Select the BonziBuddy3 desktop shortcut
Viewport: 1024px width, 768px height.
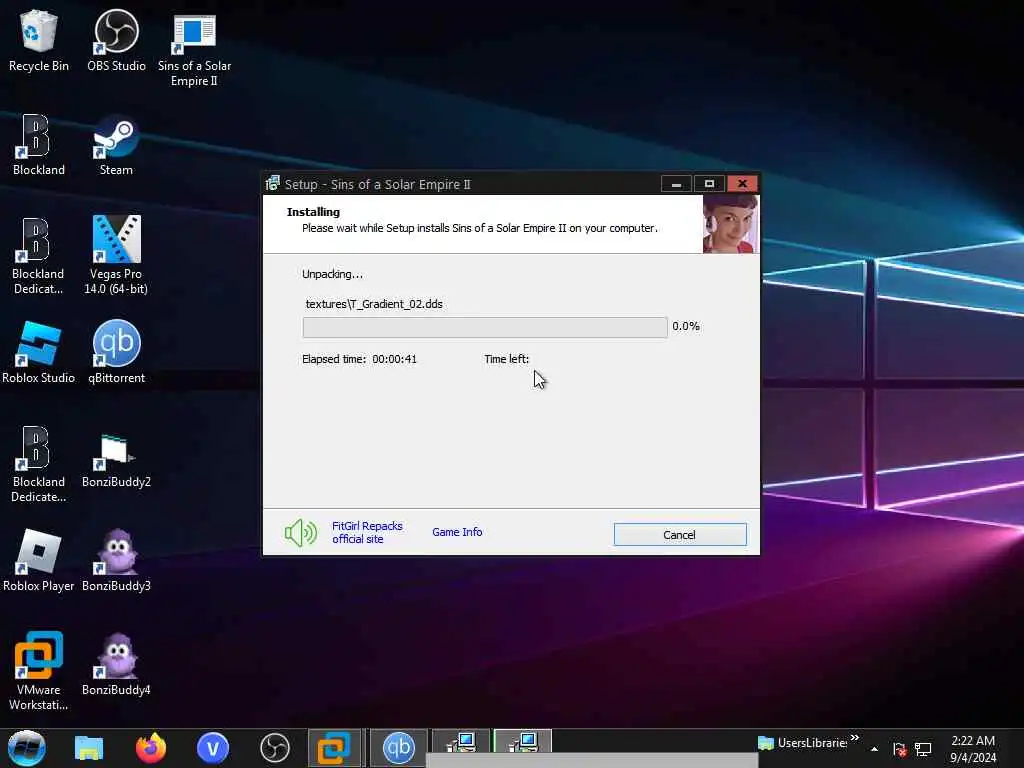pyautogui.click(x=116, y=560)
